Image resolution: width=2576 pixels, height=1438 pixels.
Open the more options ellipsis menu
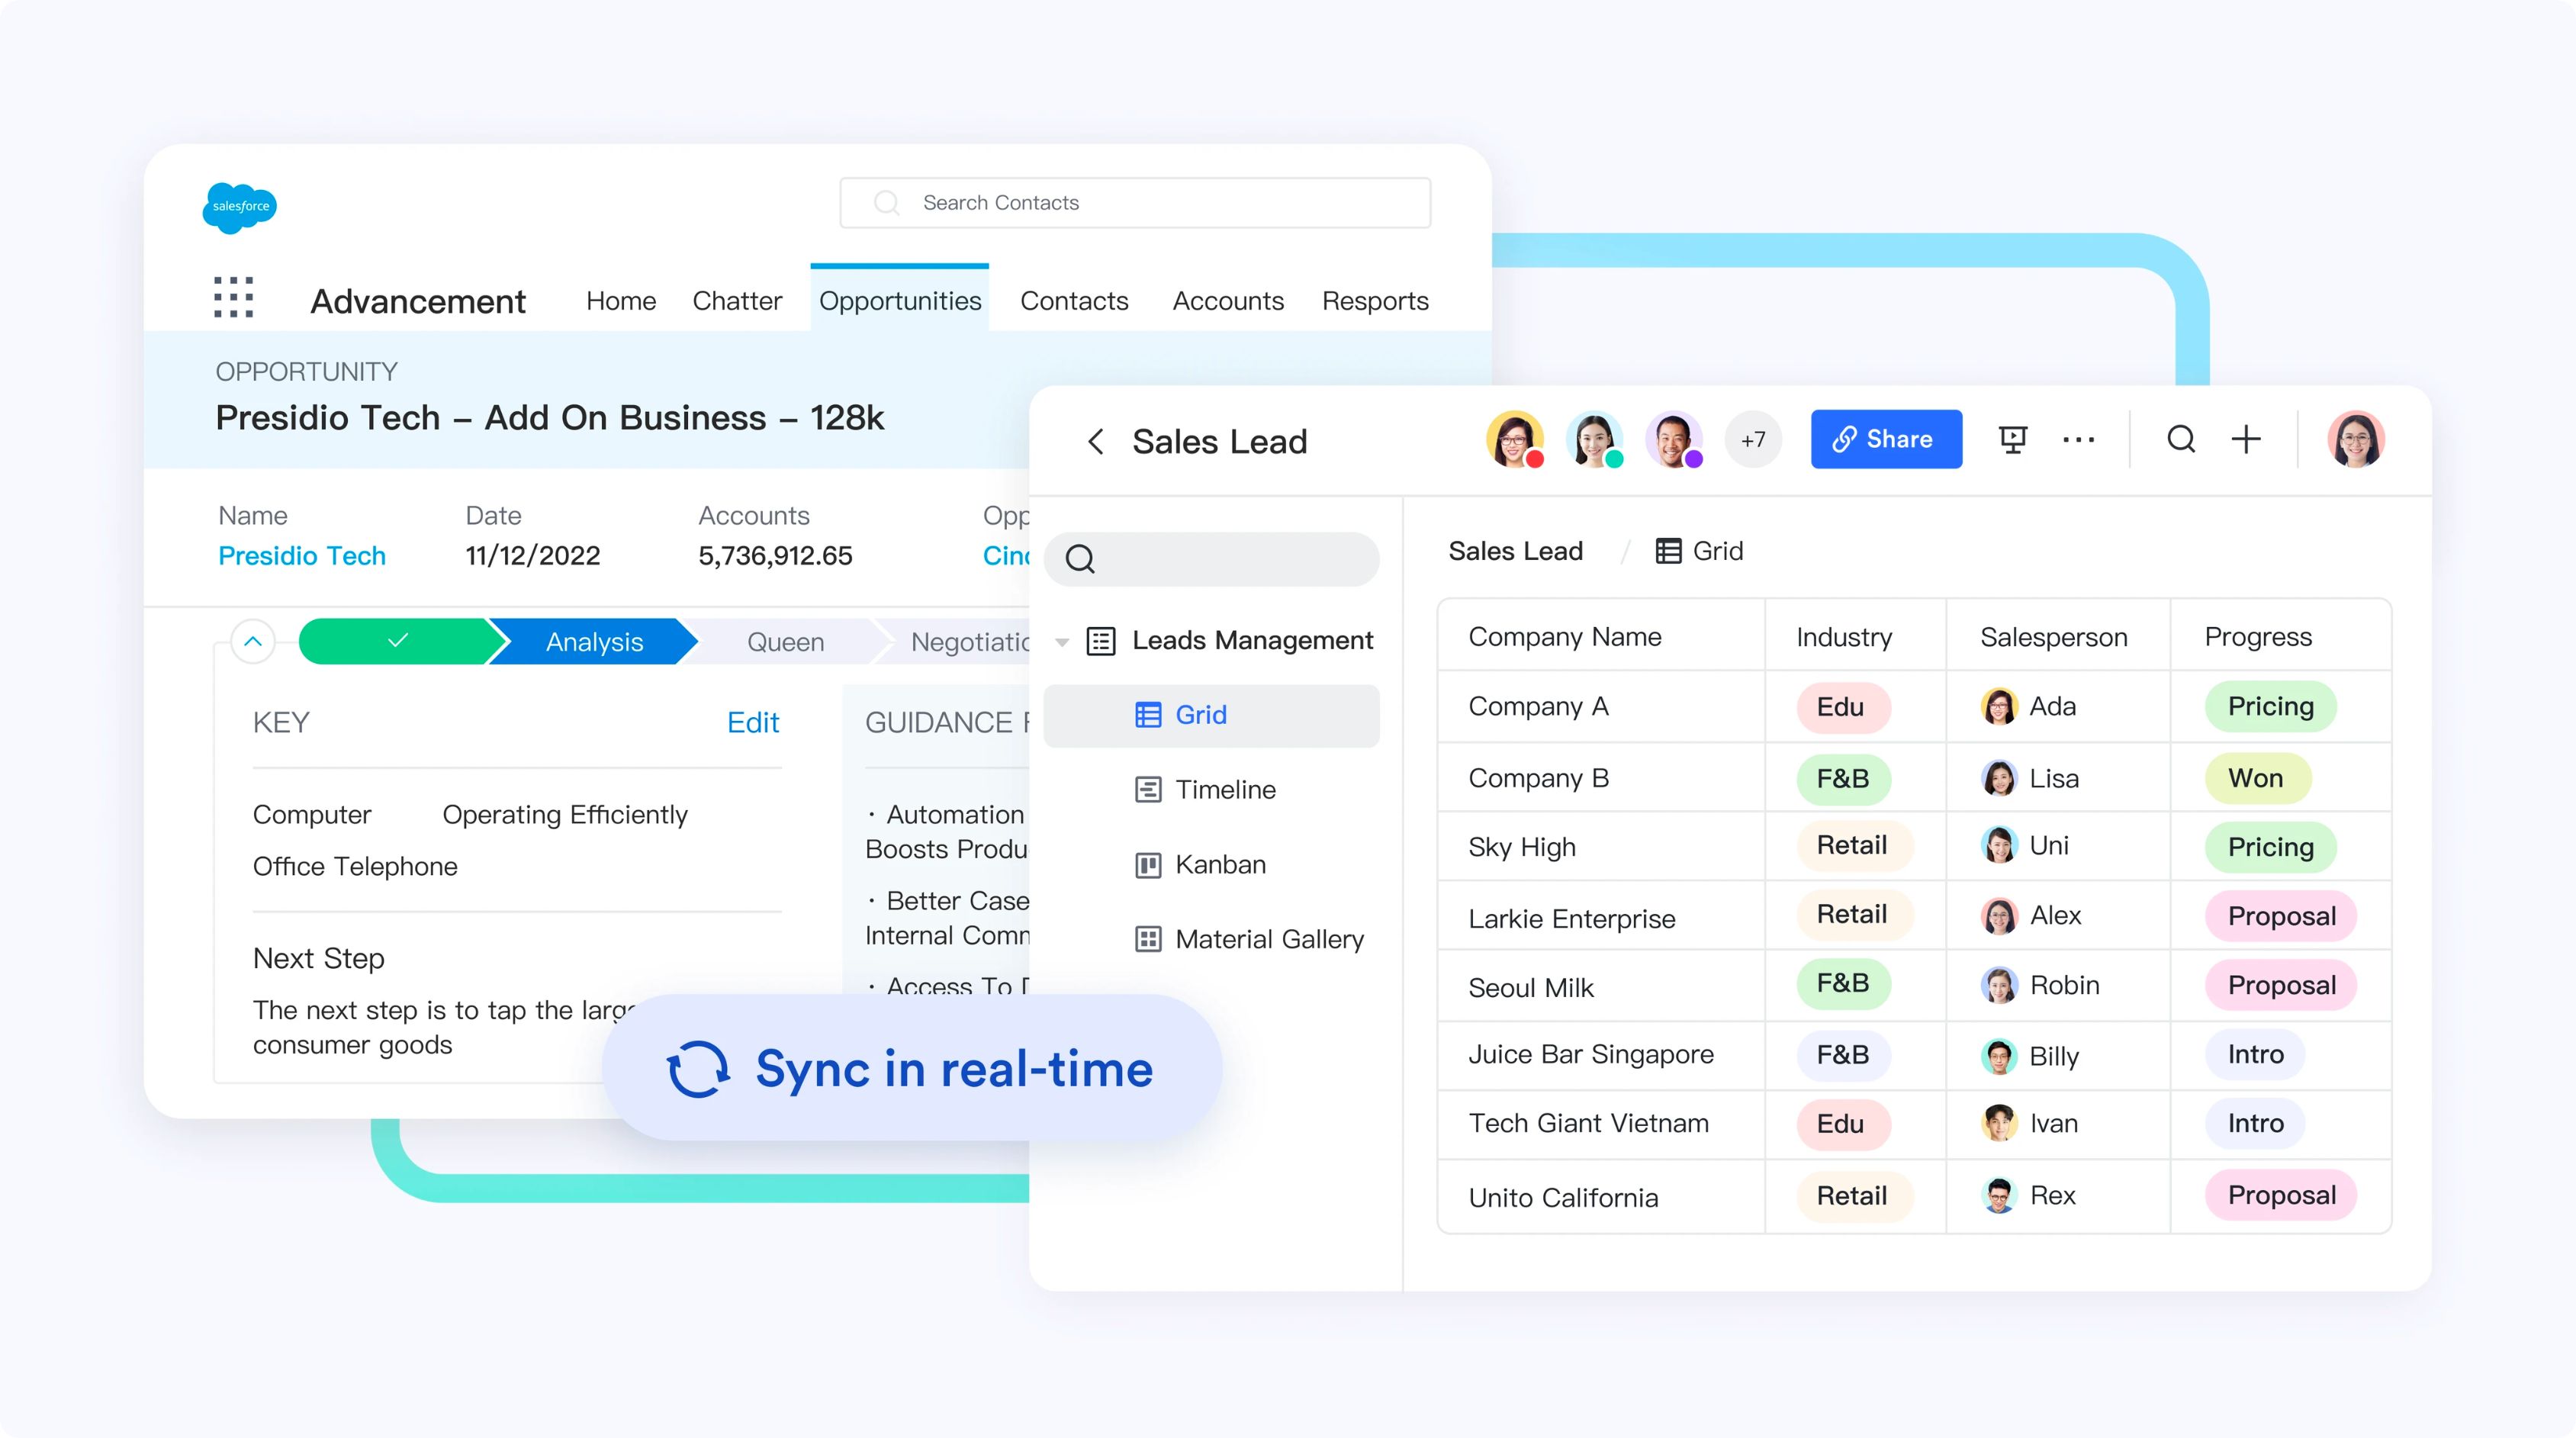(2080, 439)
